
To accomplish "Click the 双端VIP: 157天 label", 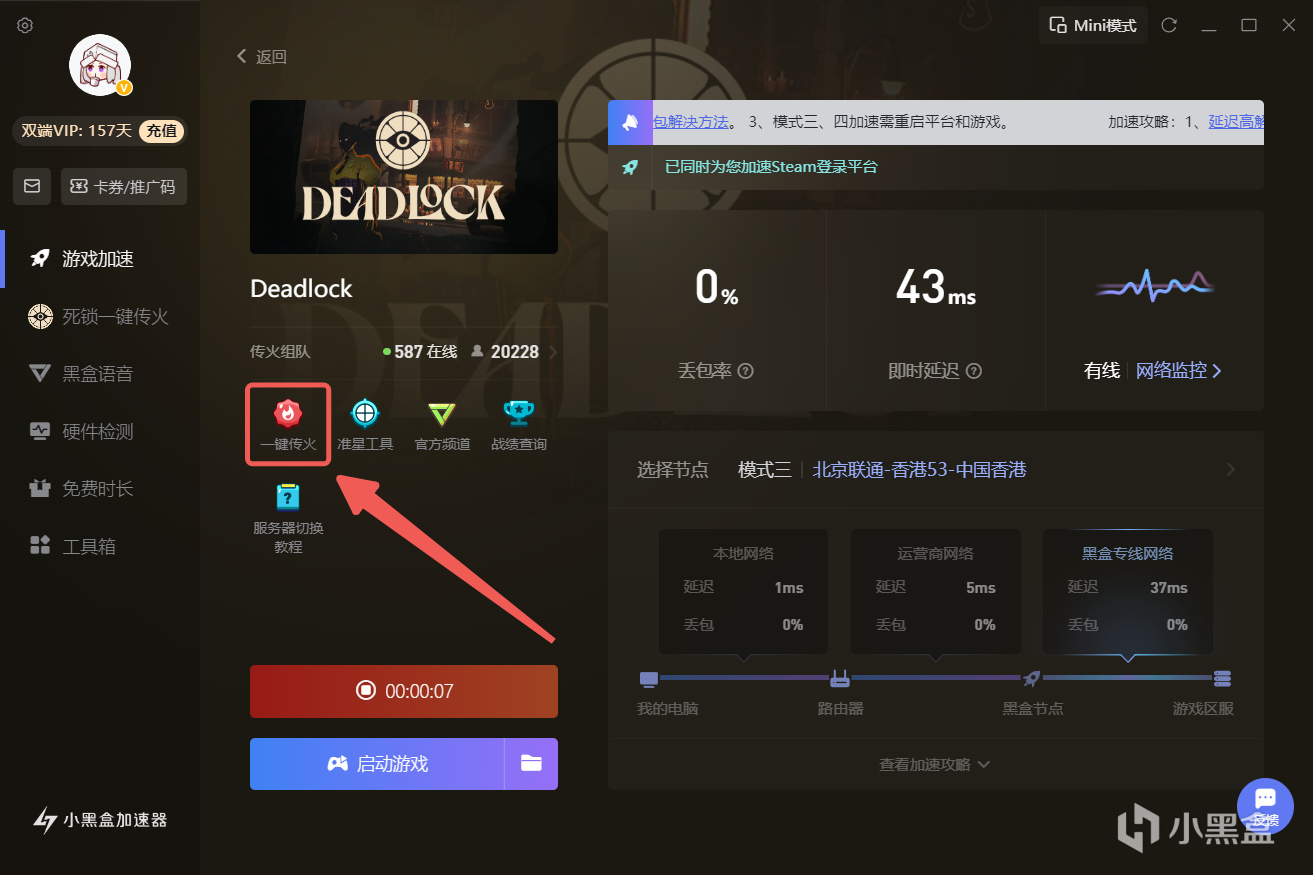I will [x=77, y=131].
